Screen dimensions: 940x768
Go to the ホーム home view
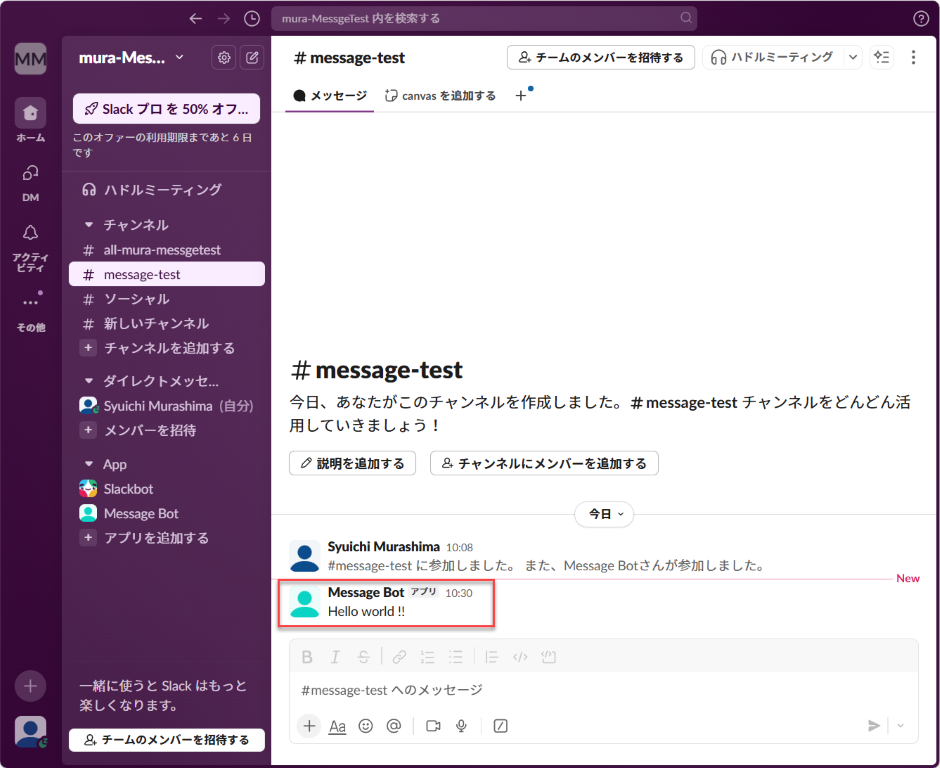[31, 120]
